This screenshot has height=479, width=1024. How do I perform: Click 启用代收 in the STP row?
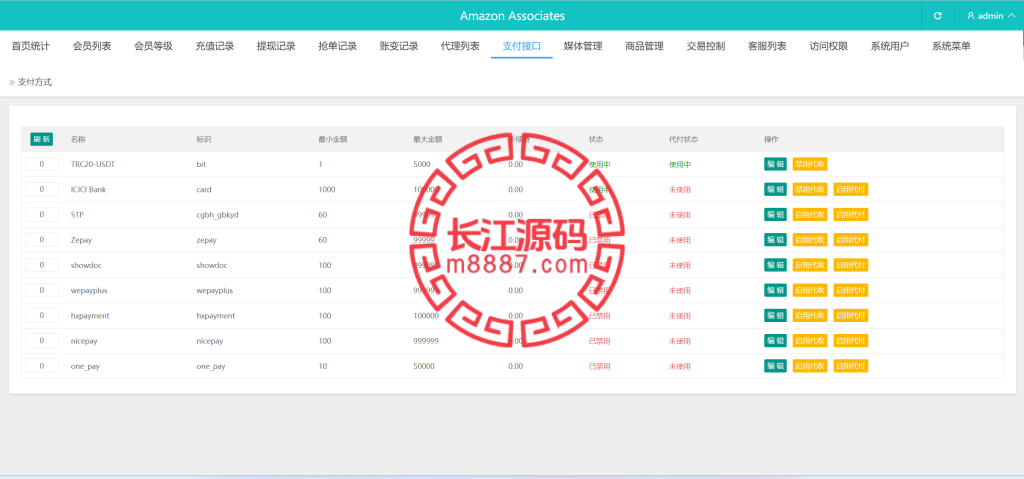tap(810, 214)
